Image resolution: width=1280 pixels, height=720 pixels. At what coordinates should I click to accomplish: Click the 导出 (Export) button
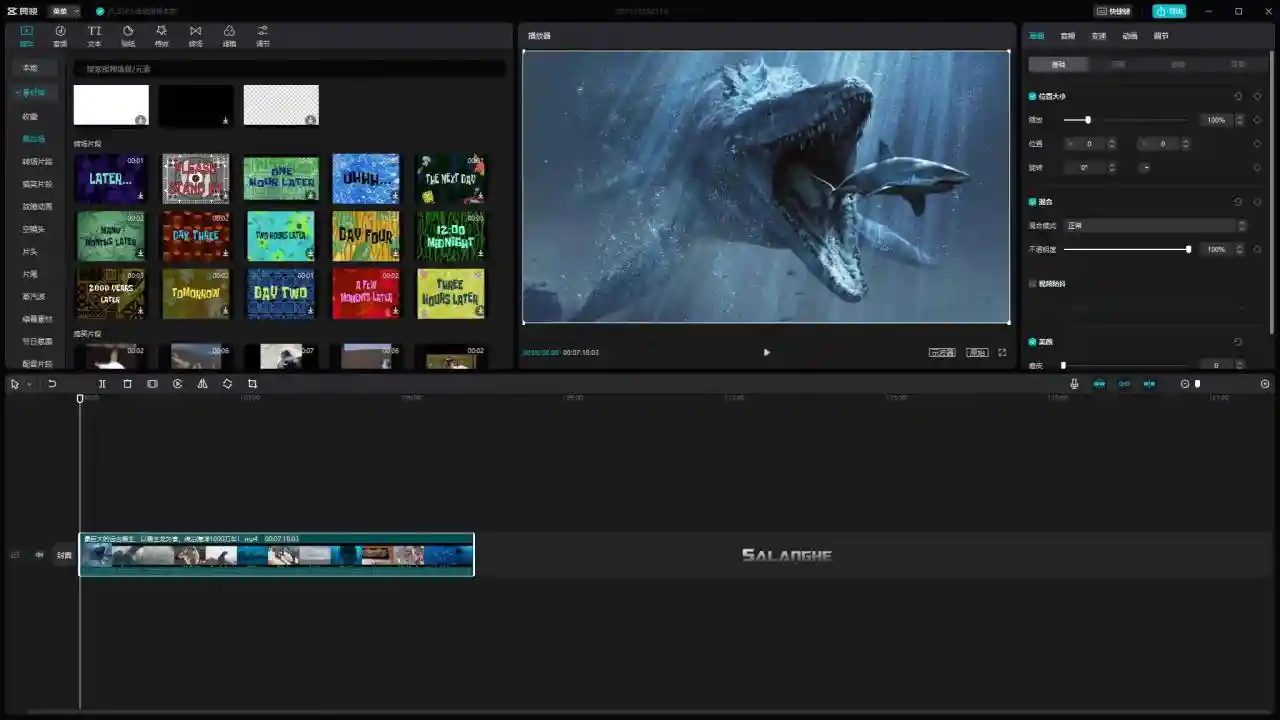click(x=1169, y=11)
